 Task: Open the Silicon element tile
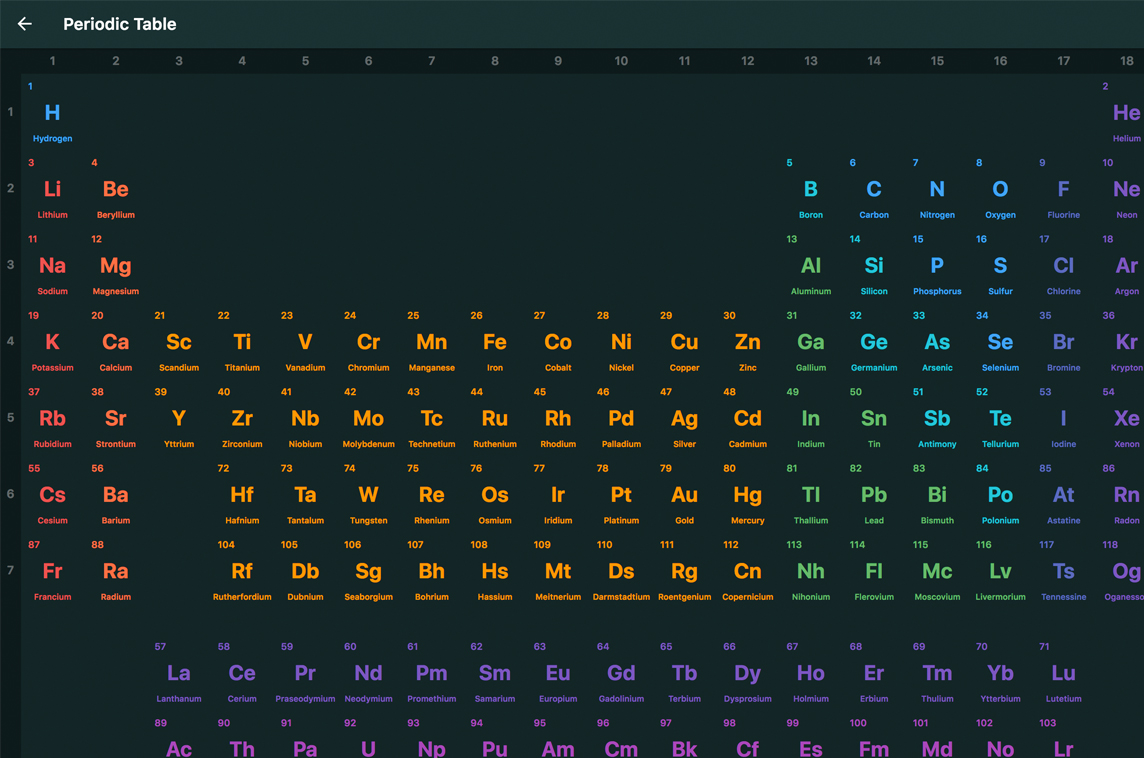coord(874,266)
